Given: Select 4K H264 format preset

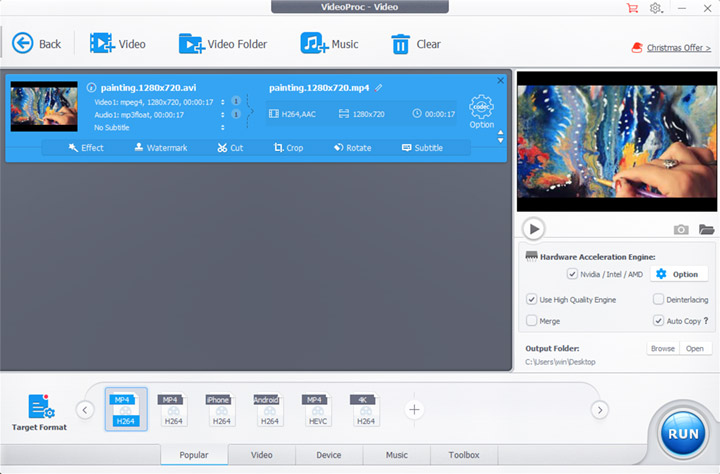Looking at the screenshot, I should [x=366, y=410].
